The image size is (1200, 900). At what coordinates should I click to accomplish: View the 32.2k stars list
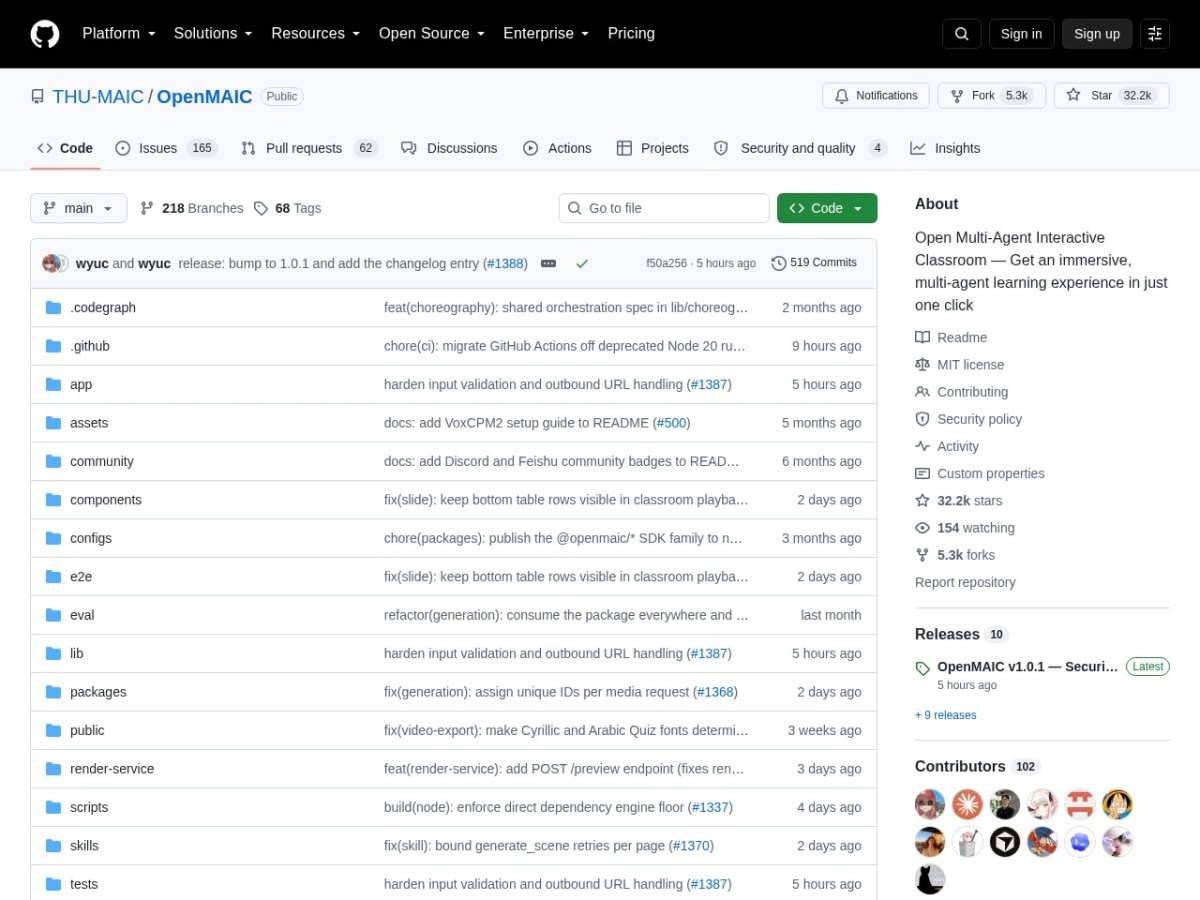(x=958, y=501)
